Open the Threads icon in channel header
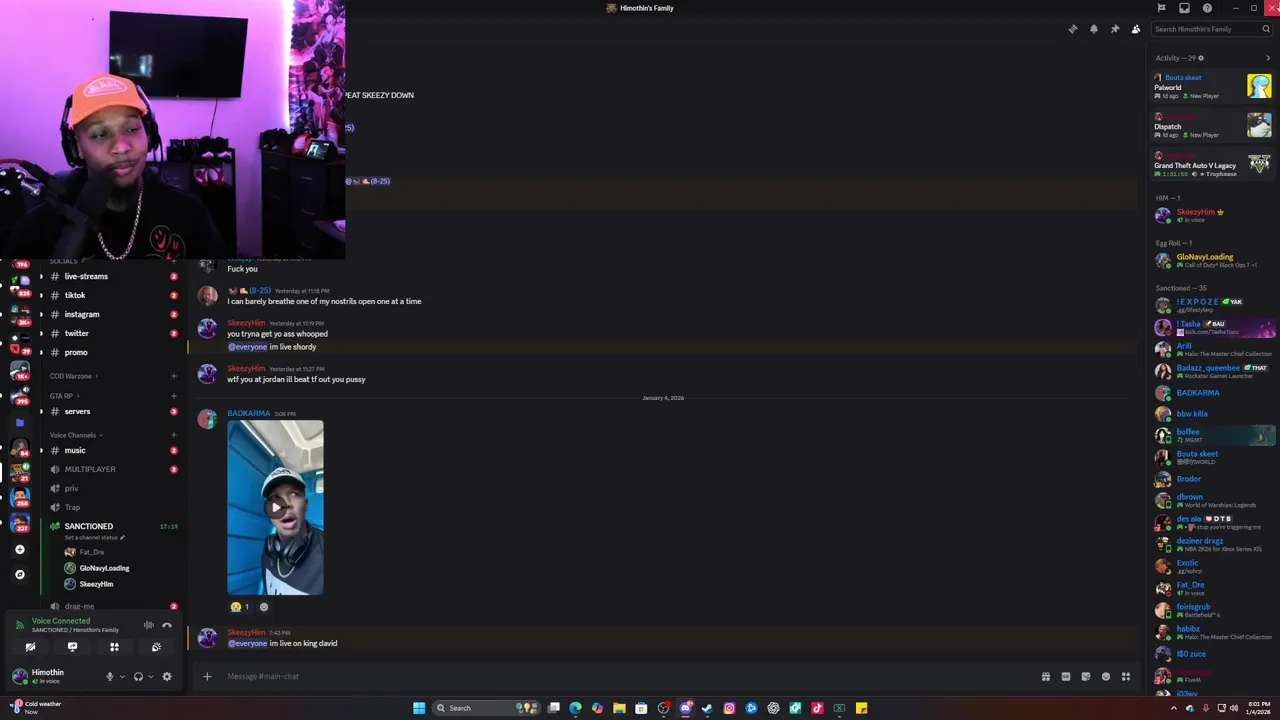The height and width of the screenshot is (720, 1280). pyautogui.click(x=1073, y=29)
